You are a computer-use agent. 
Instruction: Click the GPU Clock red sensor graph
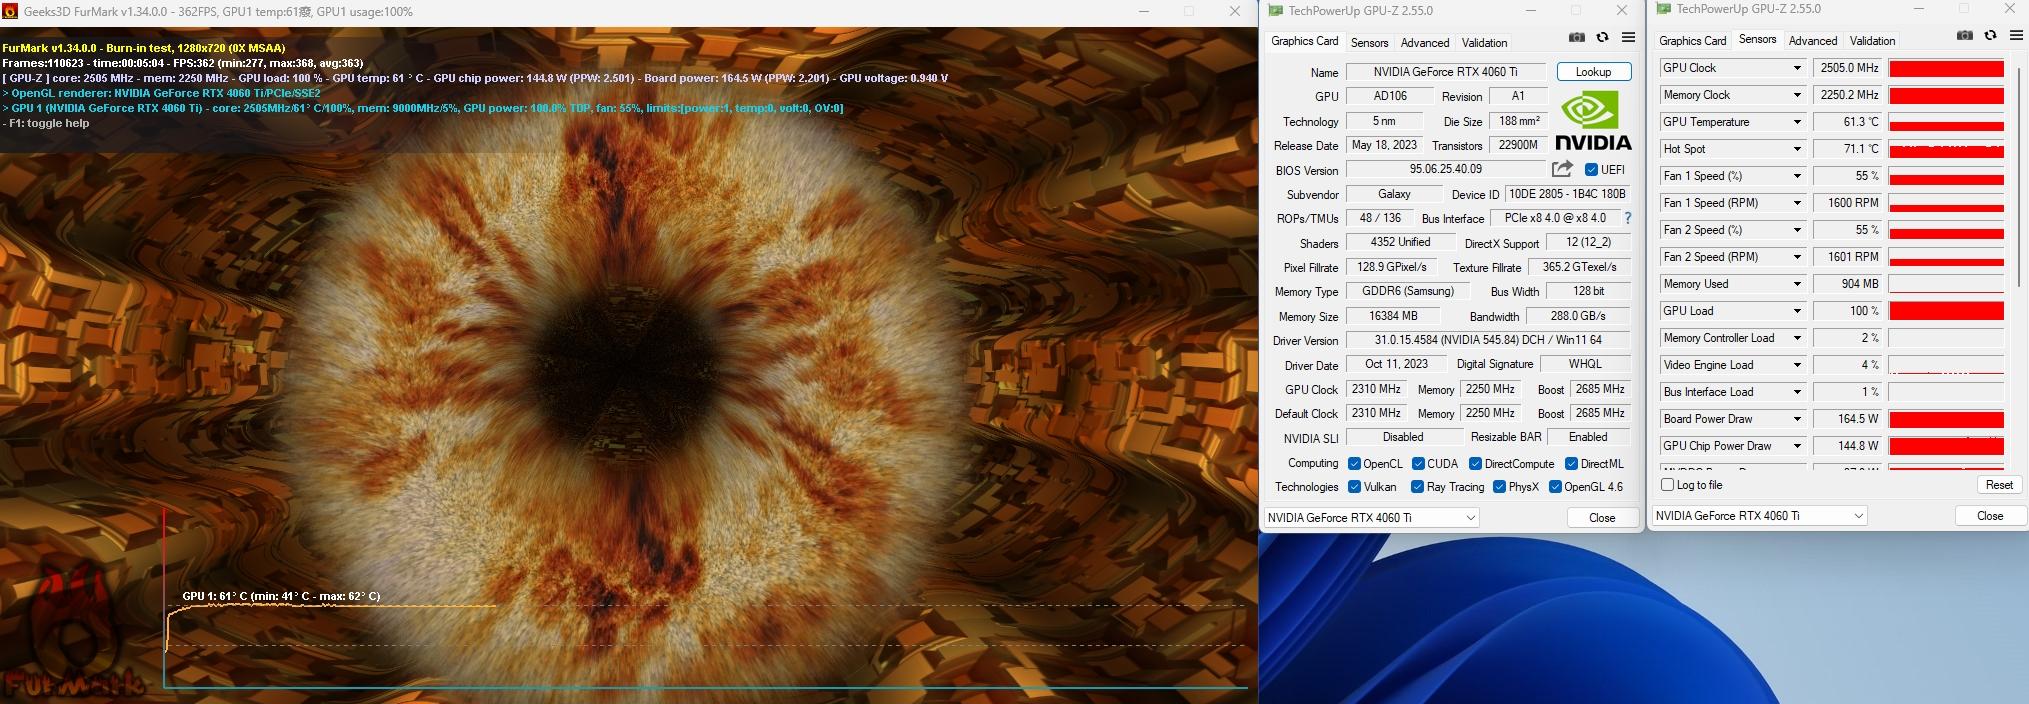[1946, 68]
